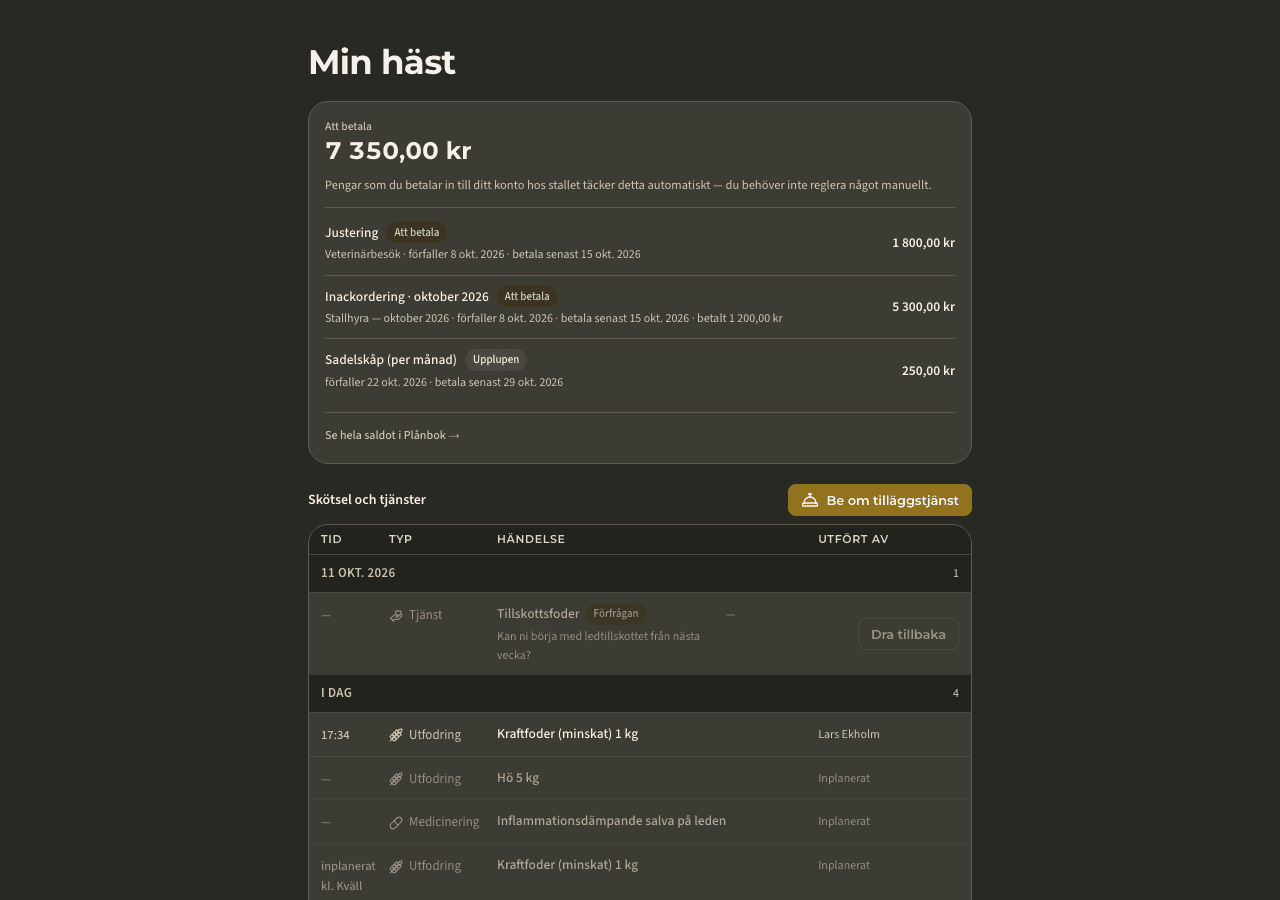Image resolution: width=1280 pixels, height=900 pixels.
Task: Click the Tillskottsfoder request note about ledtillskottet
Action: pyautogui.click(x=598, y=646)
